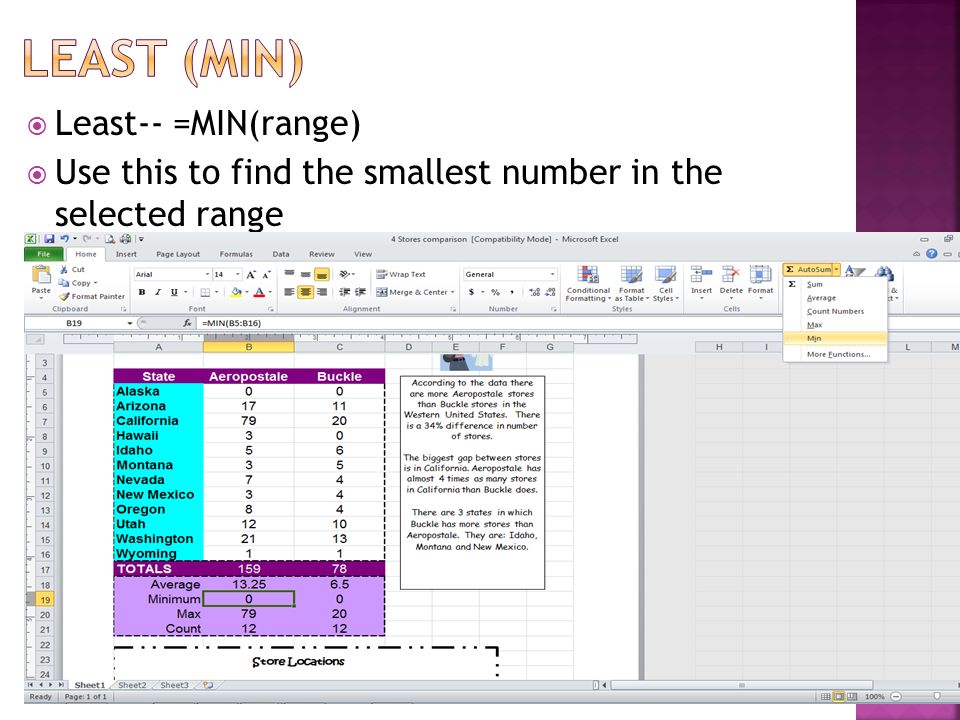Click the Cell Styles icon
960x720 pixels.
coord(666,275)
